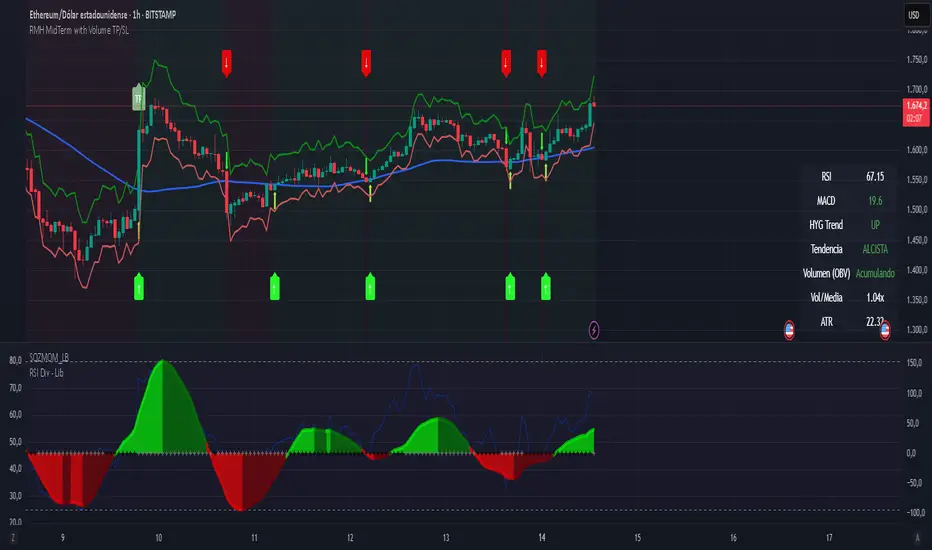
Task: Click the -100,0 momentum scale label
Action: (x=914, y=513)
